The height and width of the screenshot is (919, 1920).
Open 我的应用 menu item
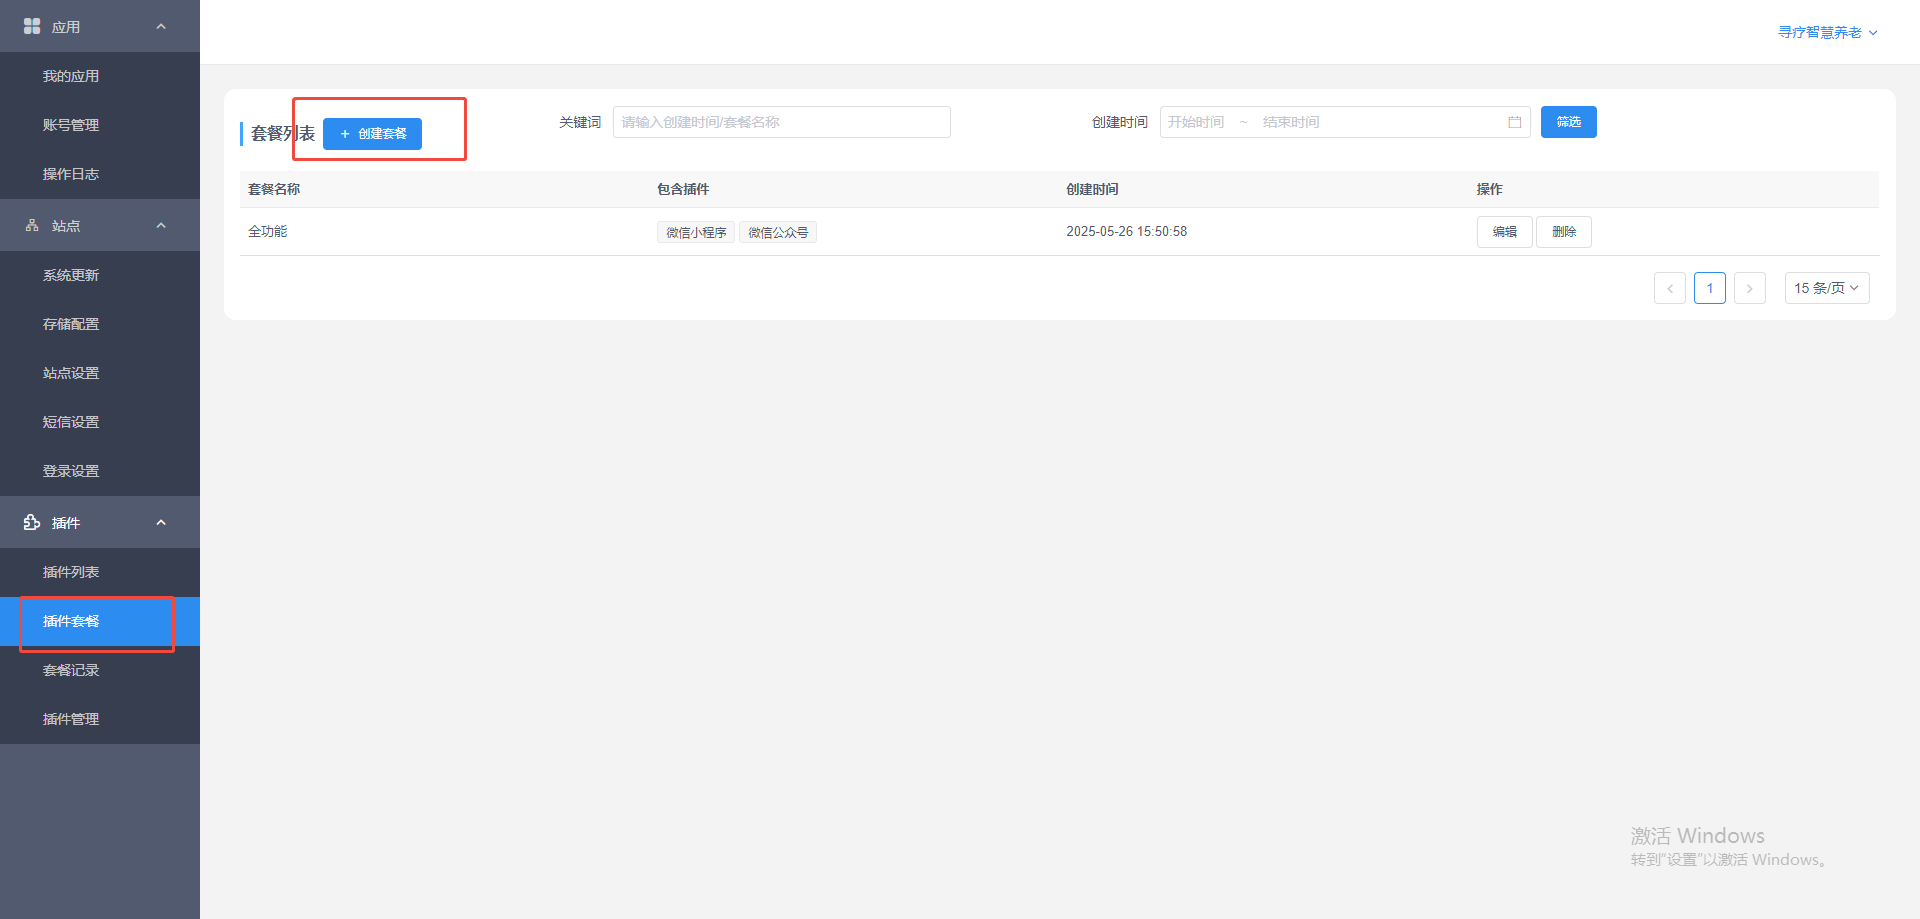pos(100,76)
